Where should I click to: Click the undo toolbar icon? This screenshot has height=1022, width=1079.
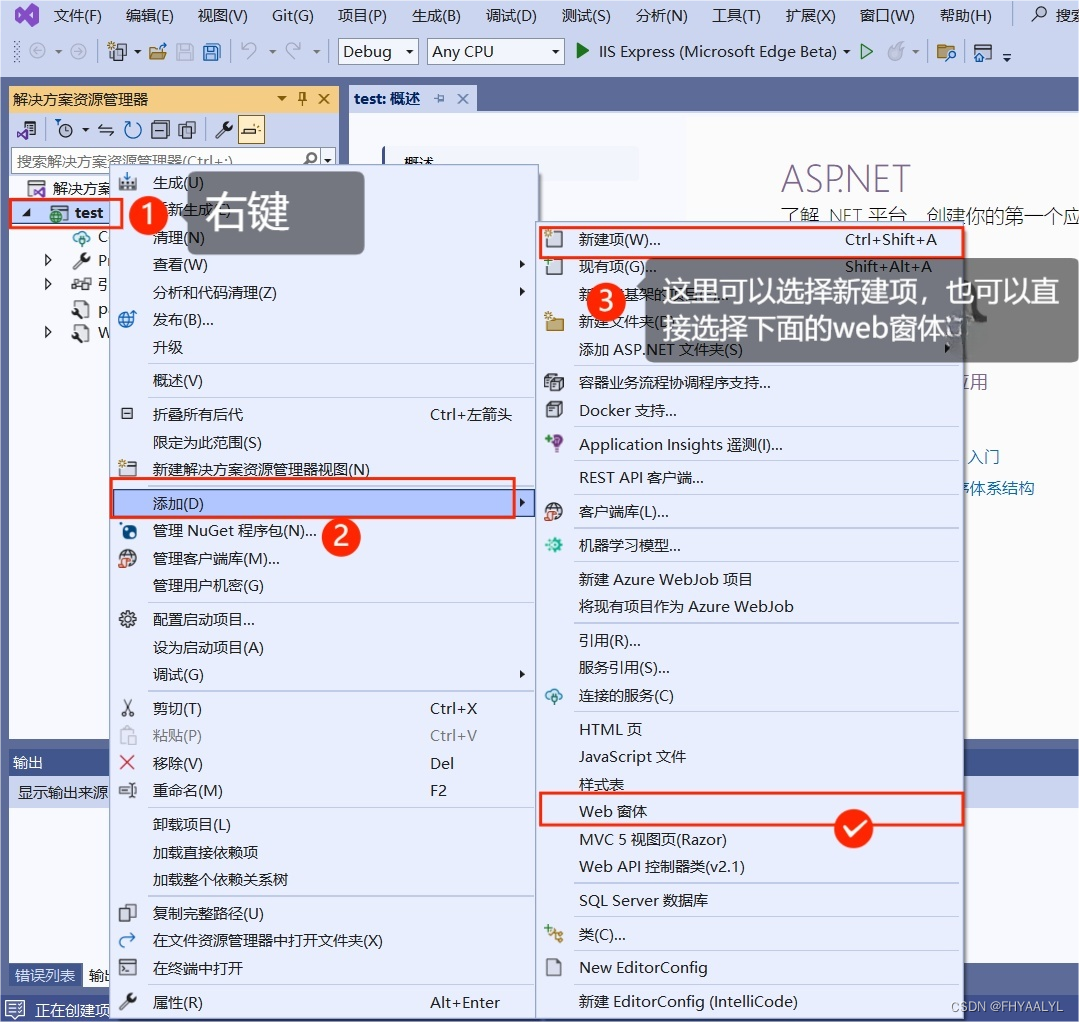249,52
